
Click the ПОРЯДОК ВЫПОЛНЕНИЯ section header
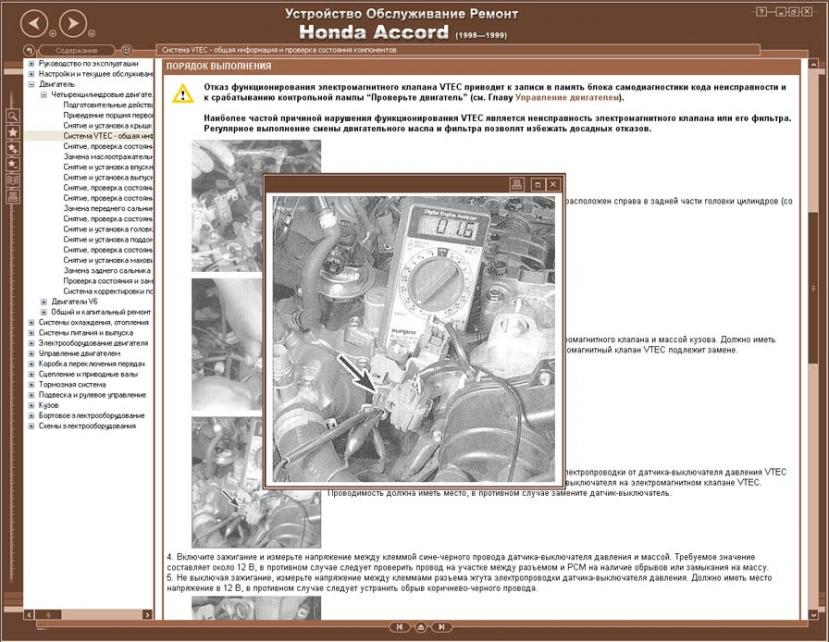tap(218, 66)
